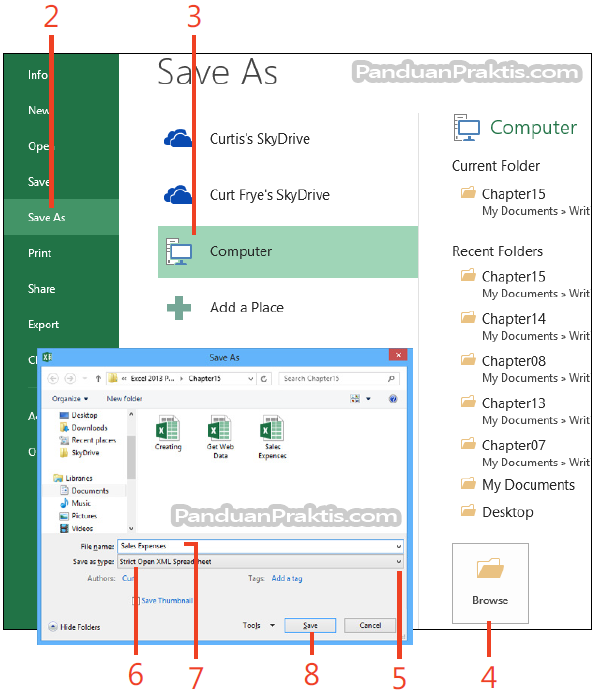
Task: Select Libraries in the navigation pane
Action: (x=73, y=478)
